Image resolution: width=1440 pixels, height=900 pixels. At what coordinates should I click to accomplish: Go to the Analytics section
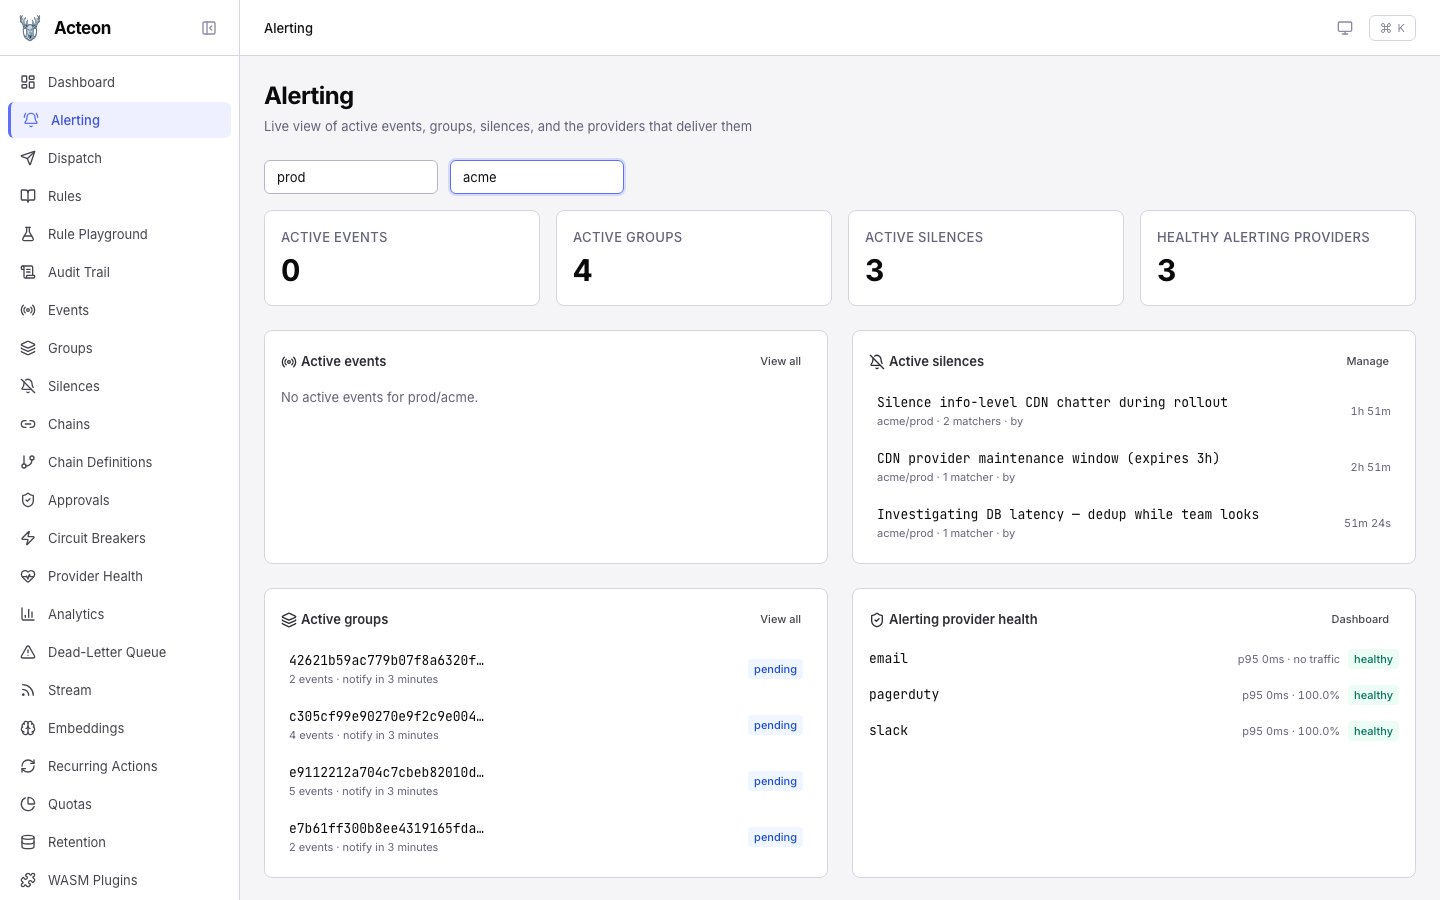(76, 614)
